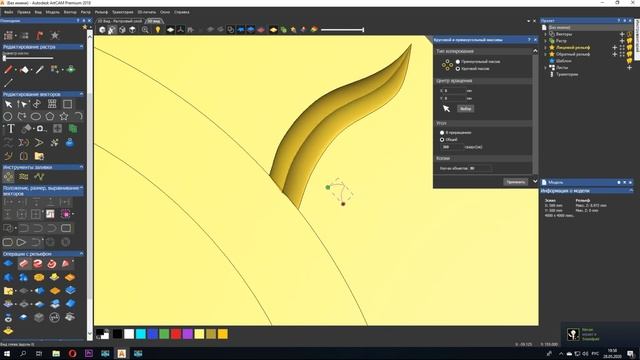Viewport: 640px width, 360px height.
Task: Select the rectangle vector drawing tool
Action: click(67, 104)
